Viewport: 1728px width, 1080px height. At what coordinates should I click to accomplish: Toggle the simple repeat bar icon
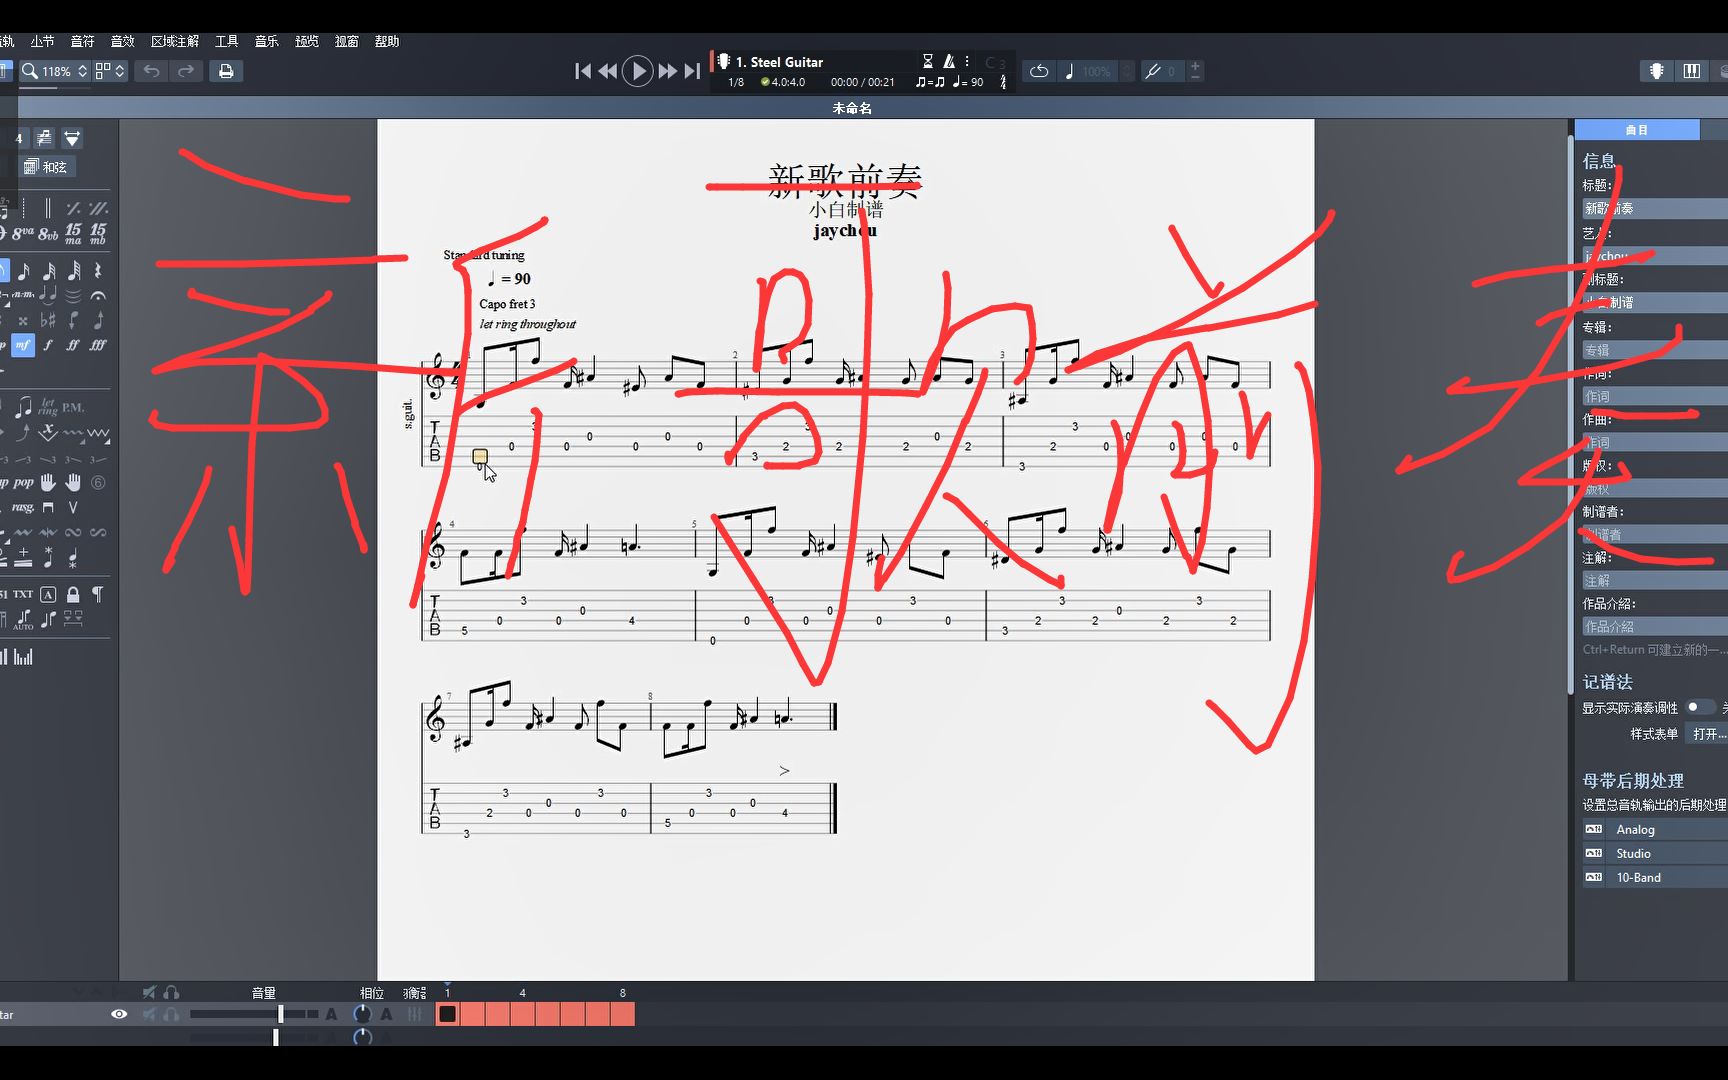[73, 208]
